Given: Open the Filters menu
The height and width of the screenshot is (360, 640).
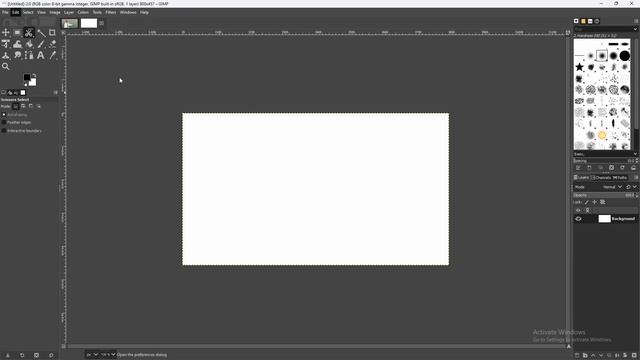Looking at the screenshot, I should point(111,12).
